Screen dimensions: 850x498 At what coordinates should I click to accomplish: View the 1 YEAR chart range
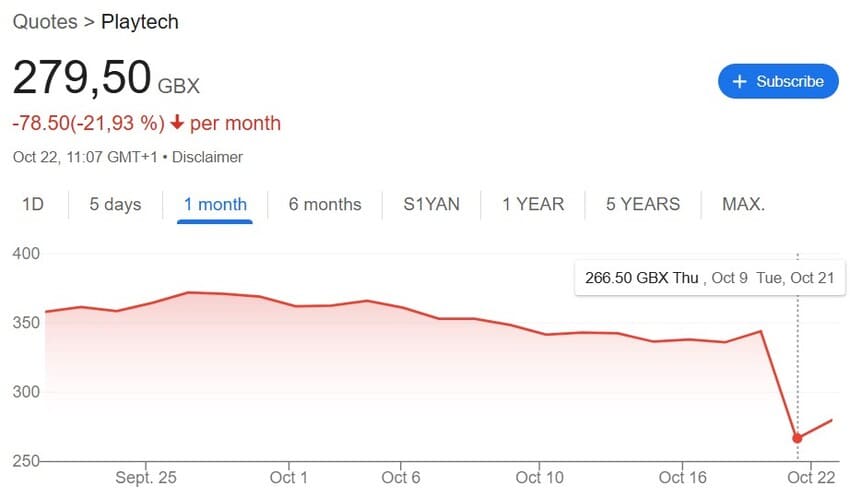click(533, 204)
